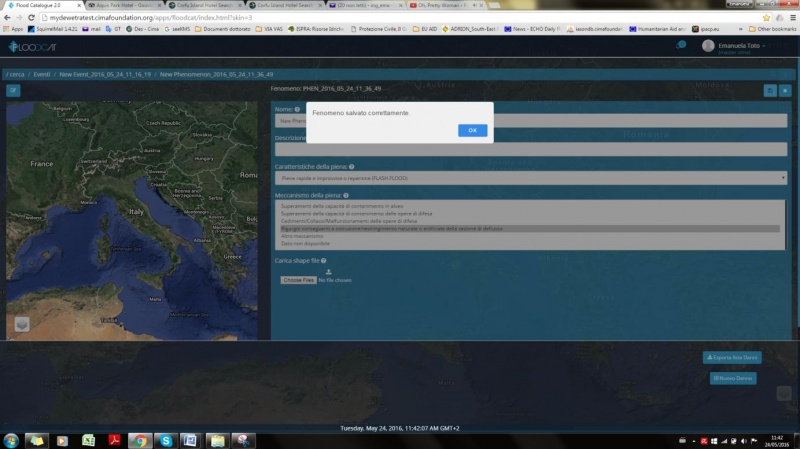
Task: Open Windows Start menu
Action: tap(11, 441)
